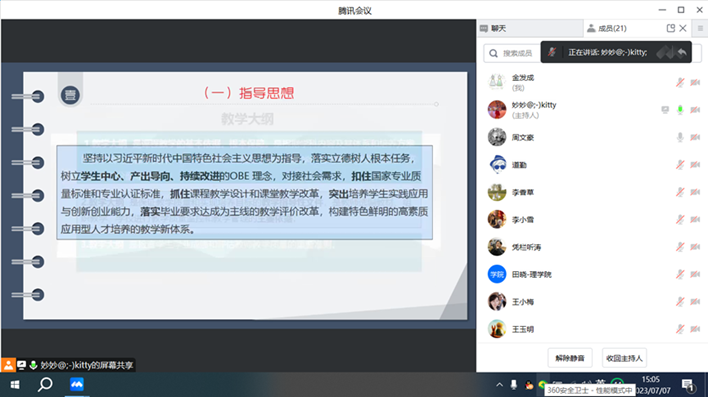The image size is (708, 397).
Task: Toggle 周文豪's microphone icon
Action: pos(680,137)
